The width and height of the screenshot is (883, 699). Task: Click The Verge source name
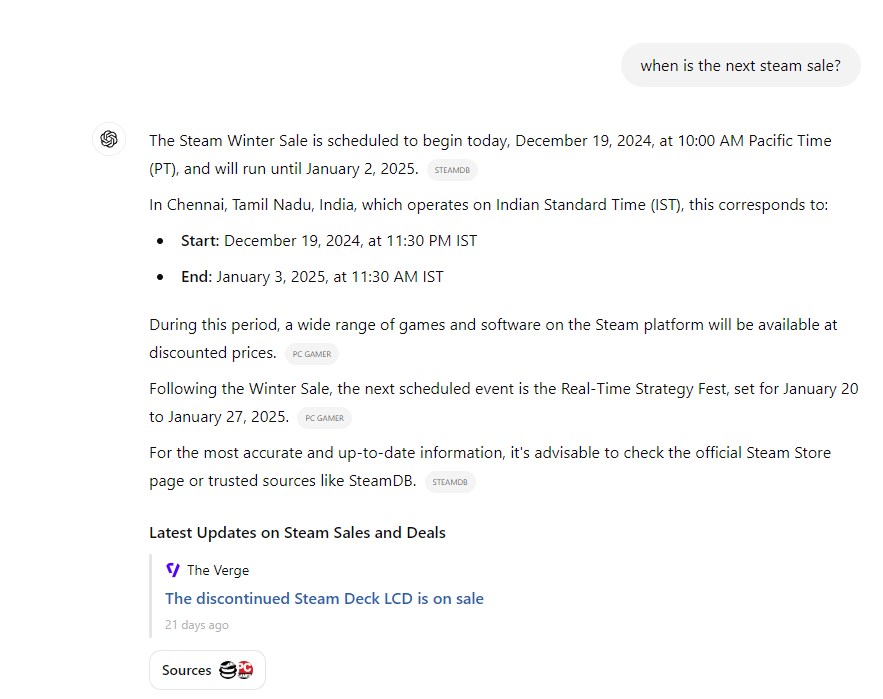(x=218, y=570)
